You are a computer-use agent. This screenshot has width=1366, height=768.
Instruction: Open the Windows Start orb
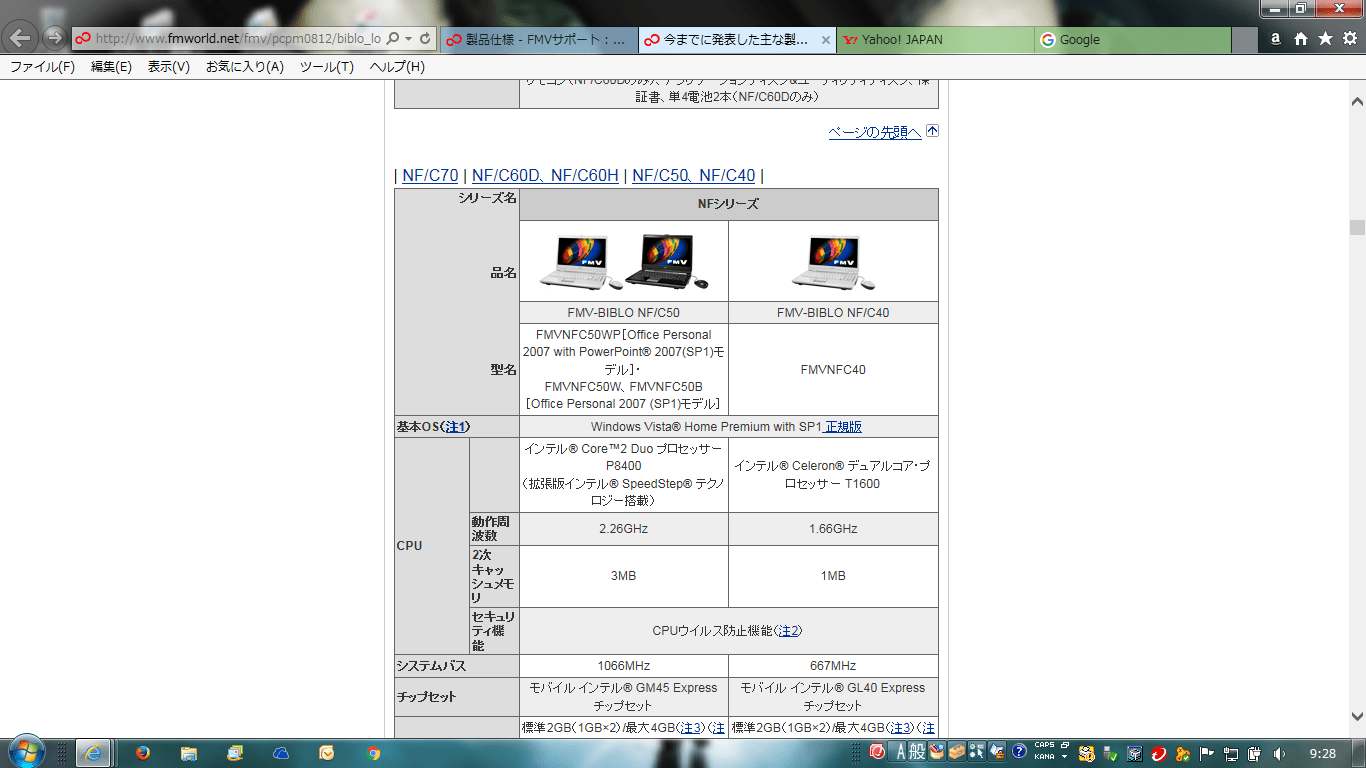pyautogui.click(x=26, y=751)
